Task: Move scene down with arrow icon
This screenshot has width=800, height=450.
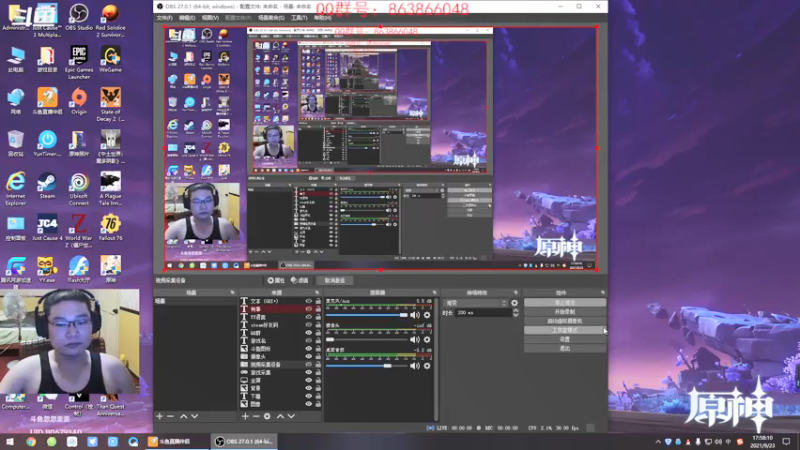Action: pyautogui.click(x=194, y=416)
